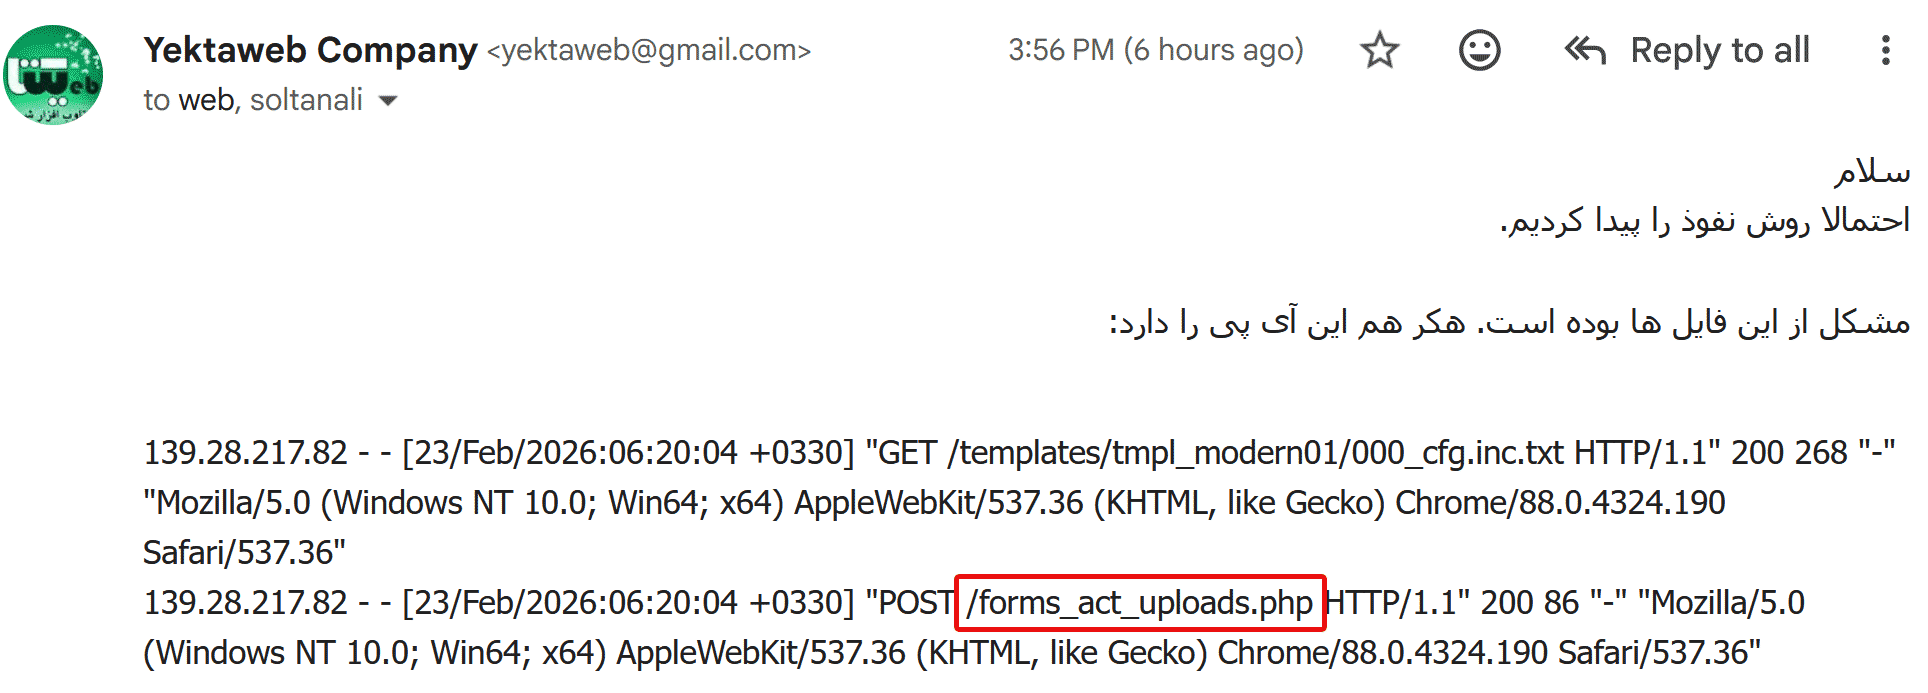1928x693 pixels.
Task: Click the Yektaweb green sender avatar
Action: pyautogui.click(x=53, y=75)
